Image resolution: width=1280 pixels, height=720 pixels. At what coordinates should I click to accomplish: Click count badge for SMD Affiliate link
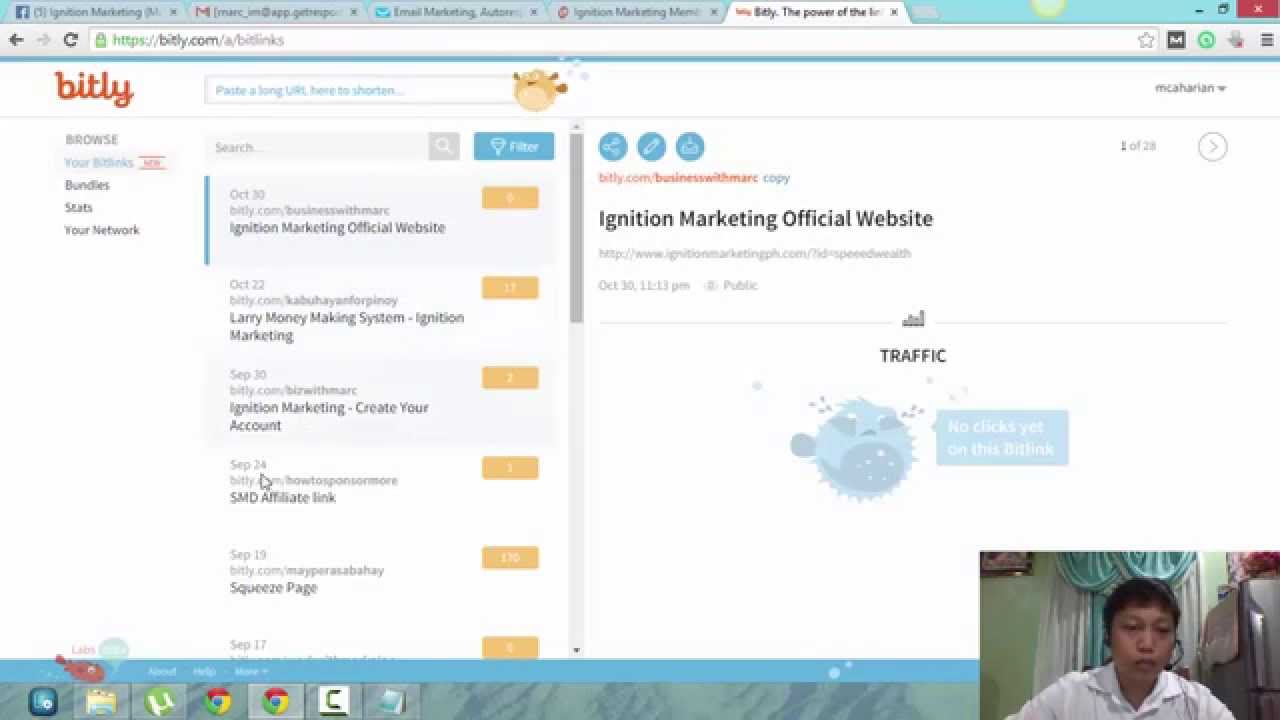tap(510, 467)
